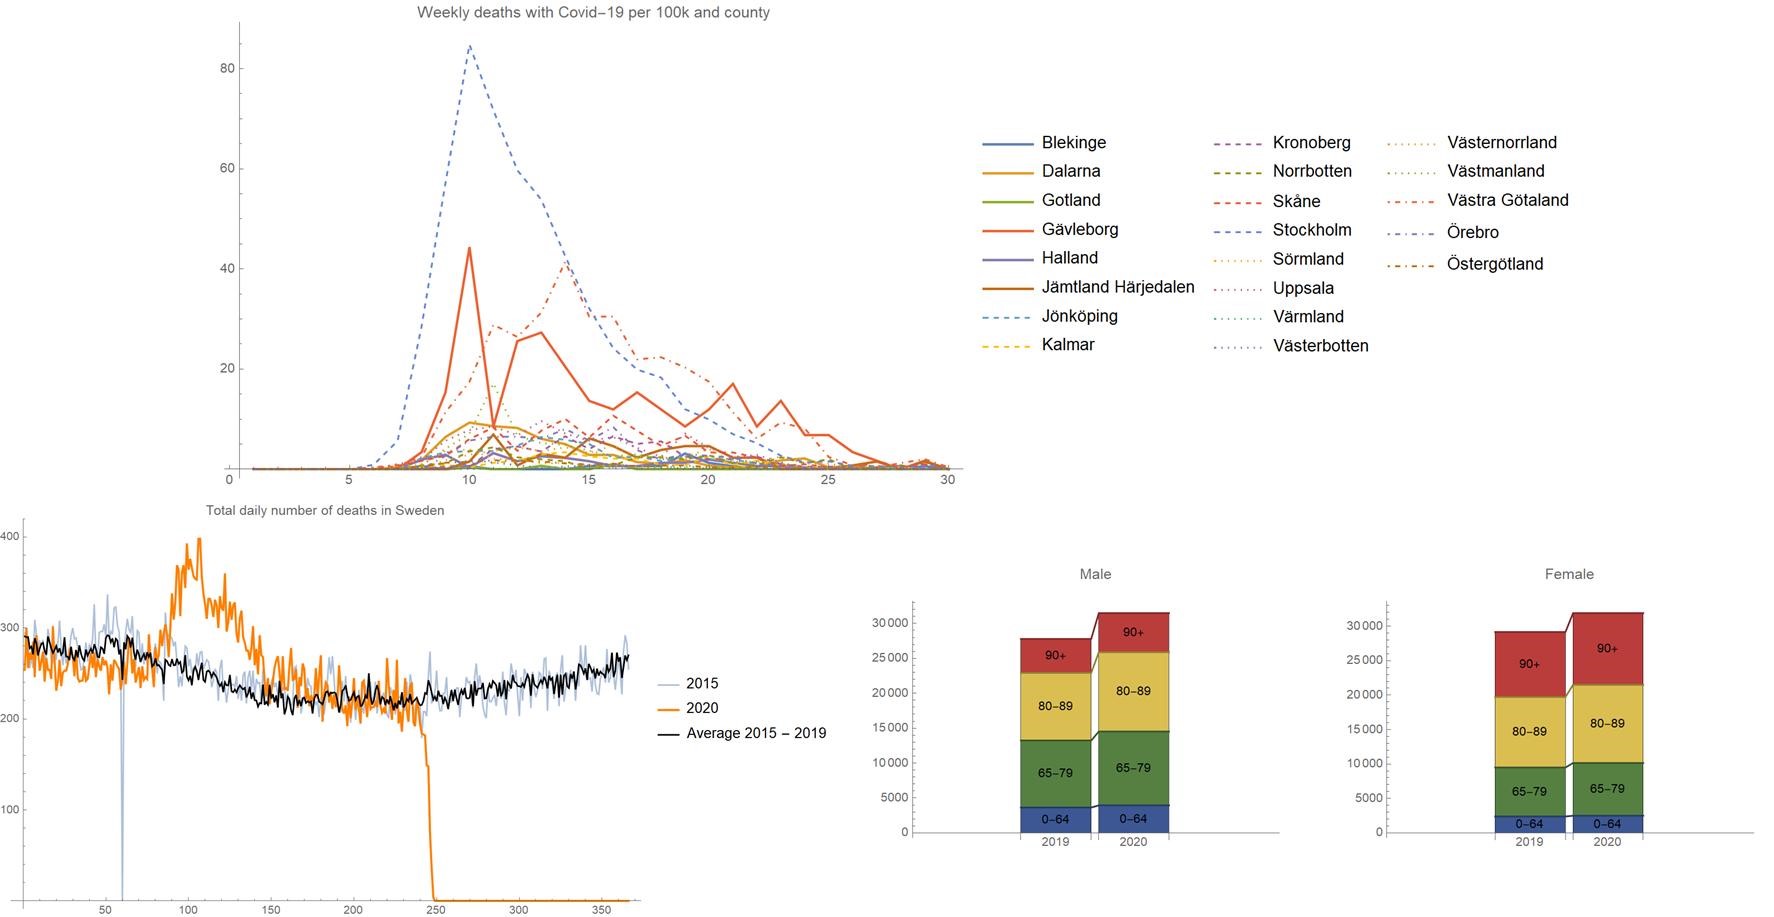The height and width of the screenshot is (917, 1774).
Task: Click the Jönköping legend label
Action: click(1079, 316)
